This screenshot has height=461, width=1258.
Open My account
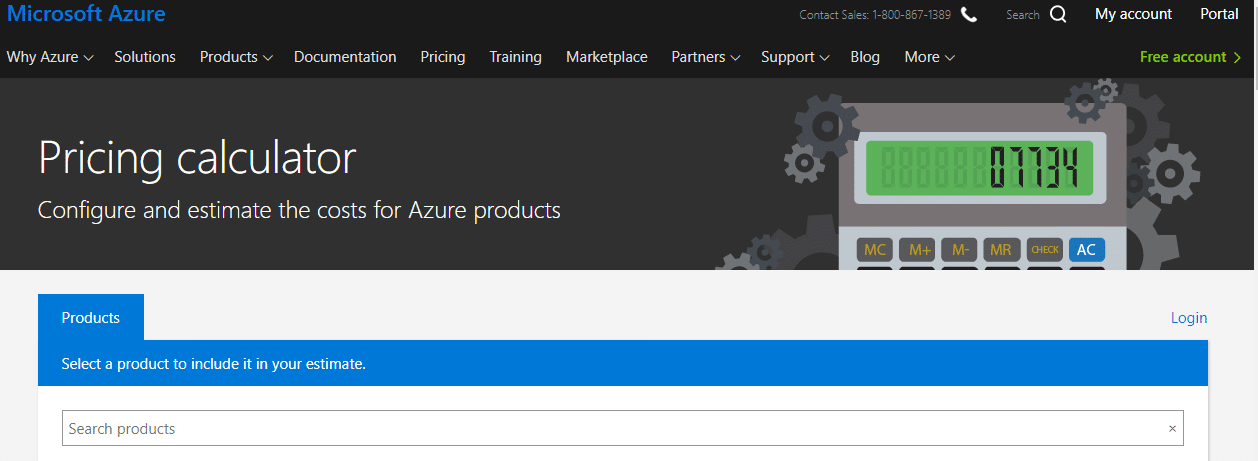click(1133, 14)
